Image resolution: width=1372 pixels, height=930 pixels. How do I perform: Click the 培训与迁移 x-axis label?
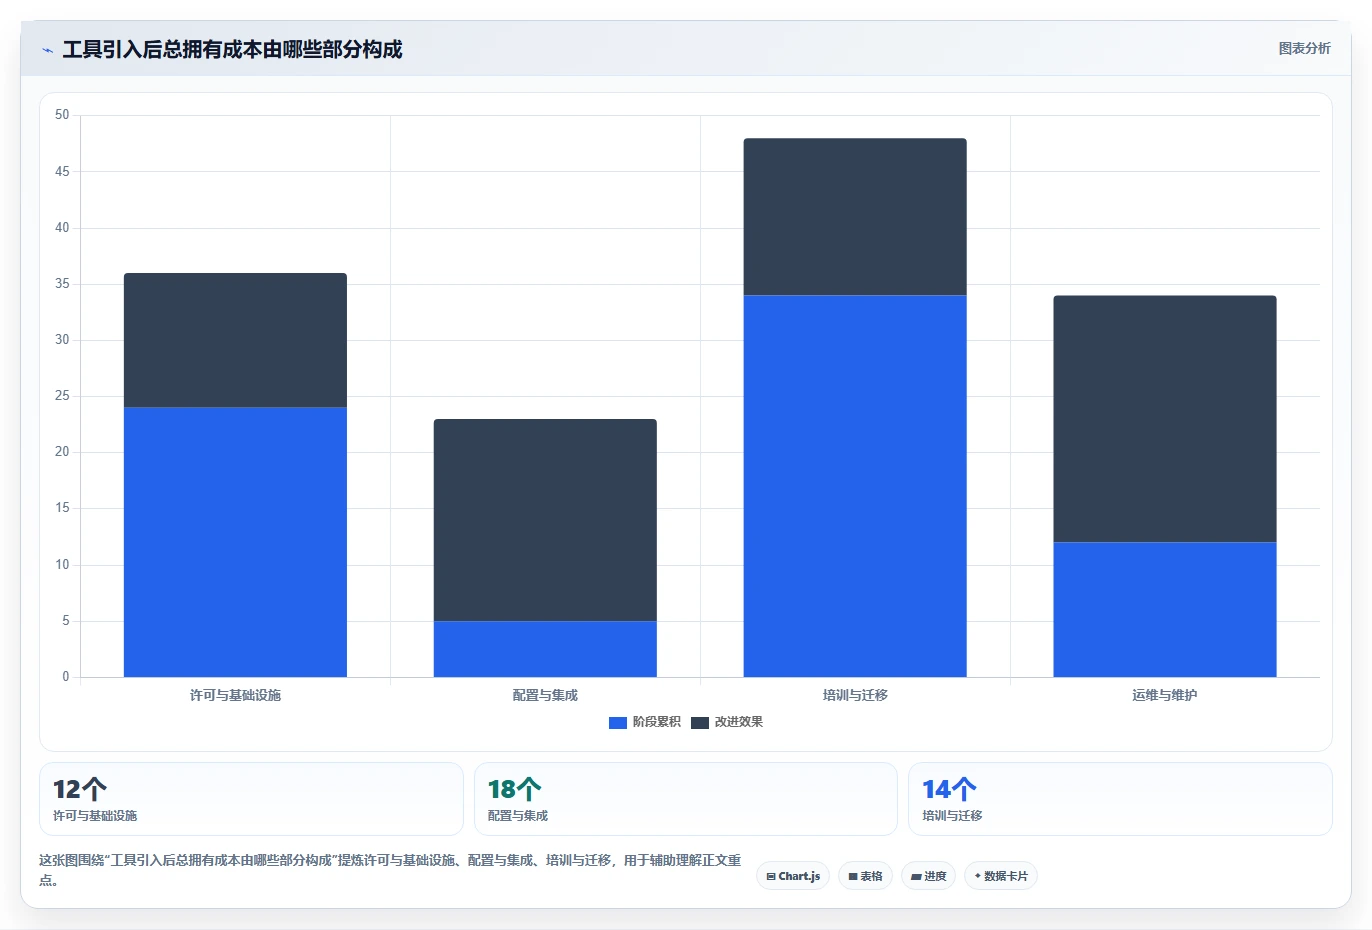pos(855,695)
